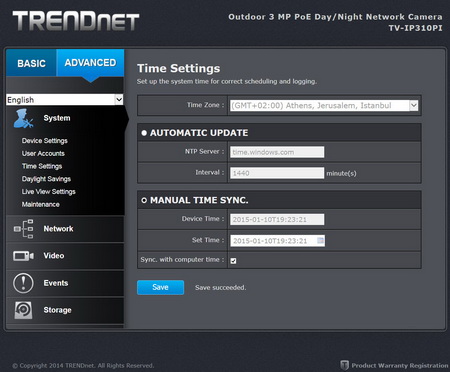Select the Manual Time Sync radio button
Screen dimensions: 450x372
pyautogui.click(x=144, y=200)
